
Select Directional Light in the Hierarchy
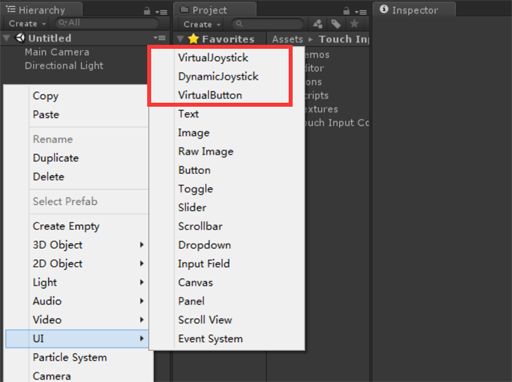pos(64,66)
